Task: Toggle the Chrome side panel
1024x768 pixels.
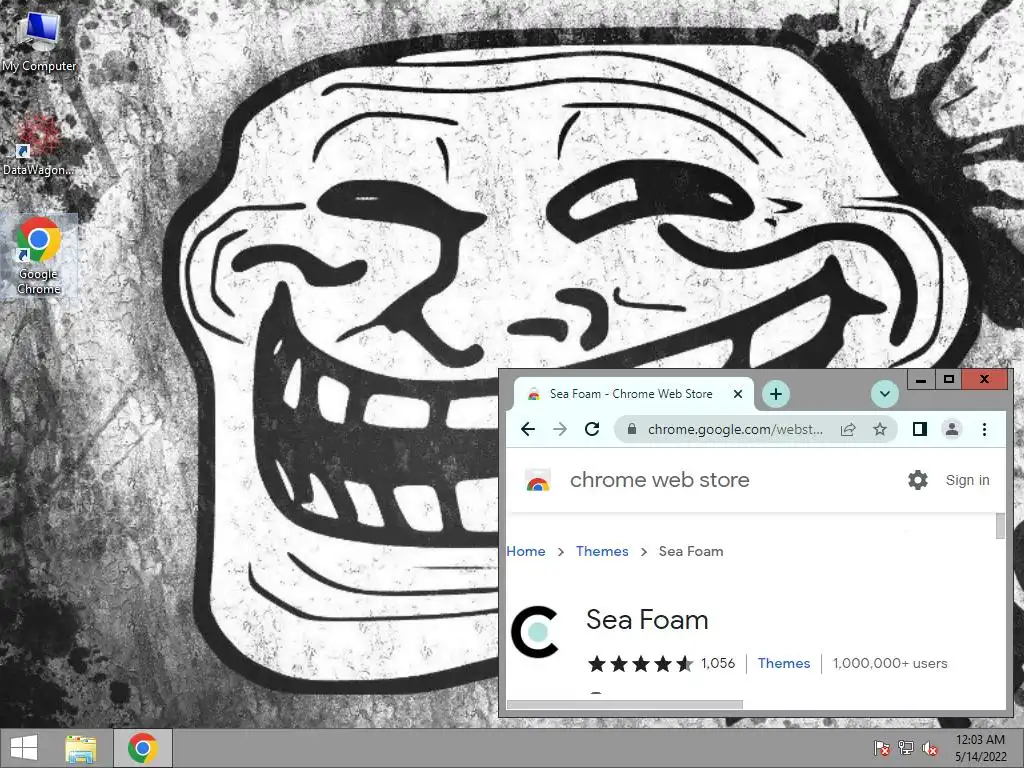Action: click(x=920, y=429)
